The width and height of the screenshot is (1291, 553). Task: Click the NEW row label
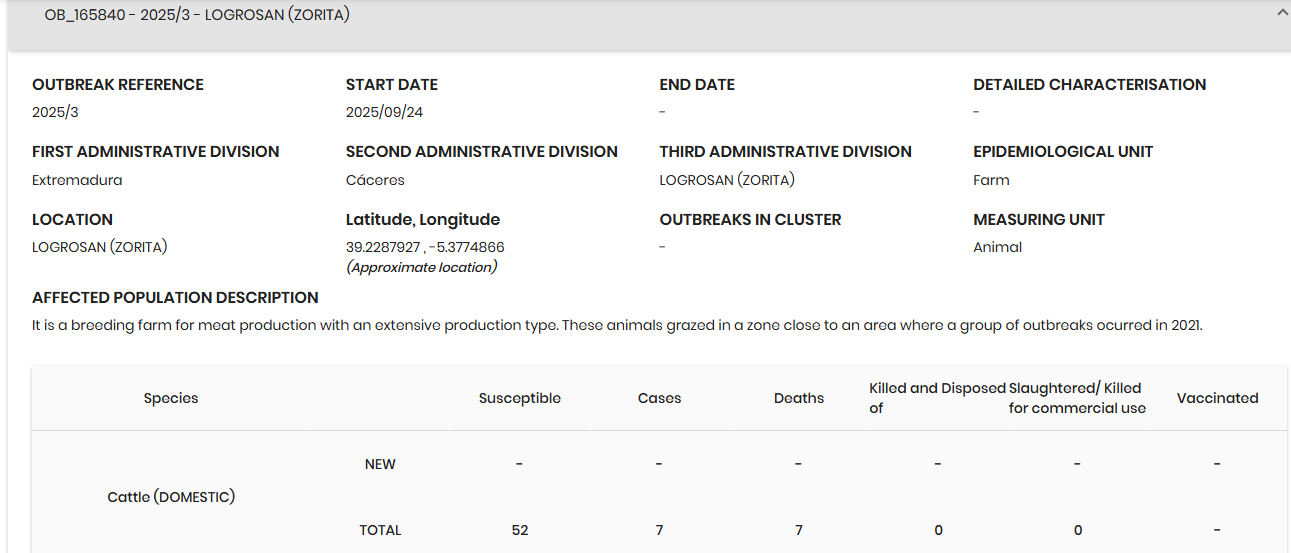coord(380,464)
